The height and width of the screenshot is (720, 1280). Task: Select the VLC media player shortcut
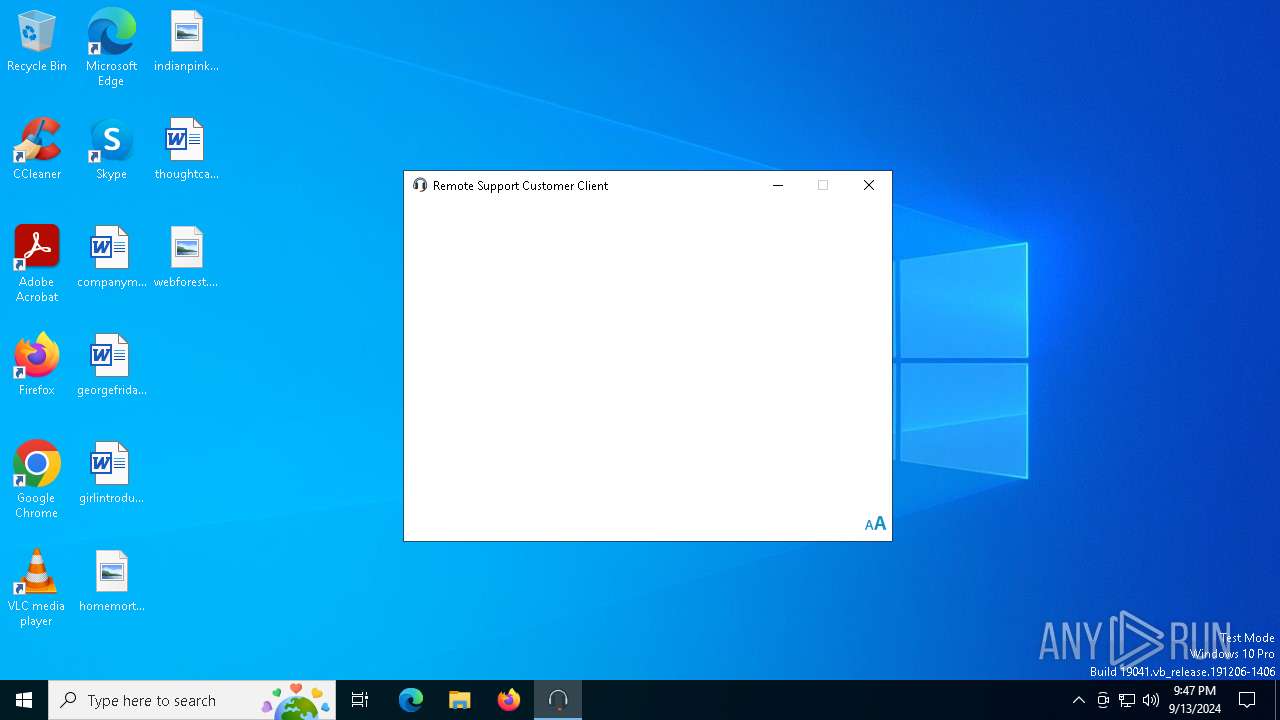37,588
